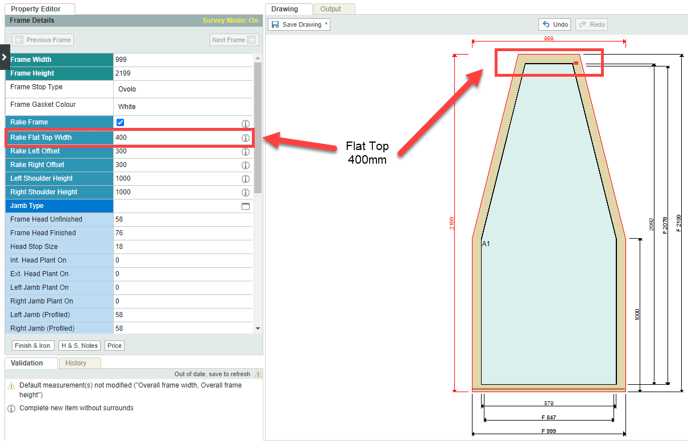Go to Next Frame

(x=233, y=40)
